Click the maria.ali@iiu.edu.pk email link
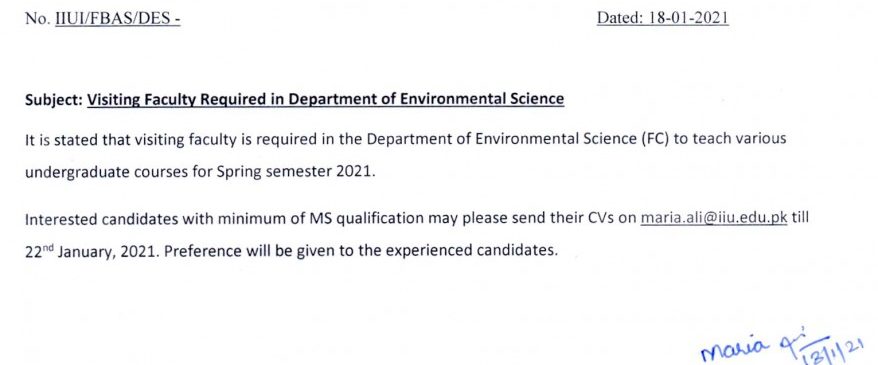878x365 pixels. coord(713,218)
